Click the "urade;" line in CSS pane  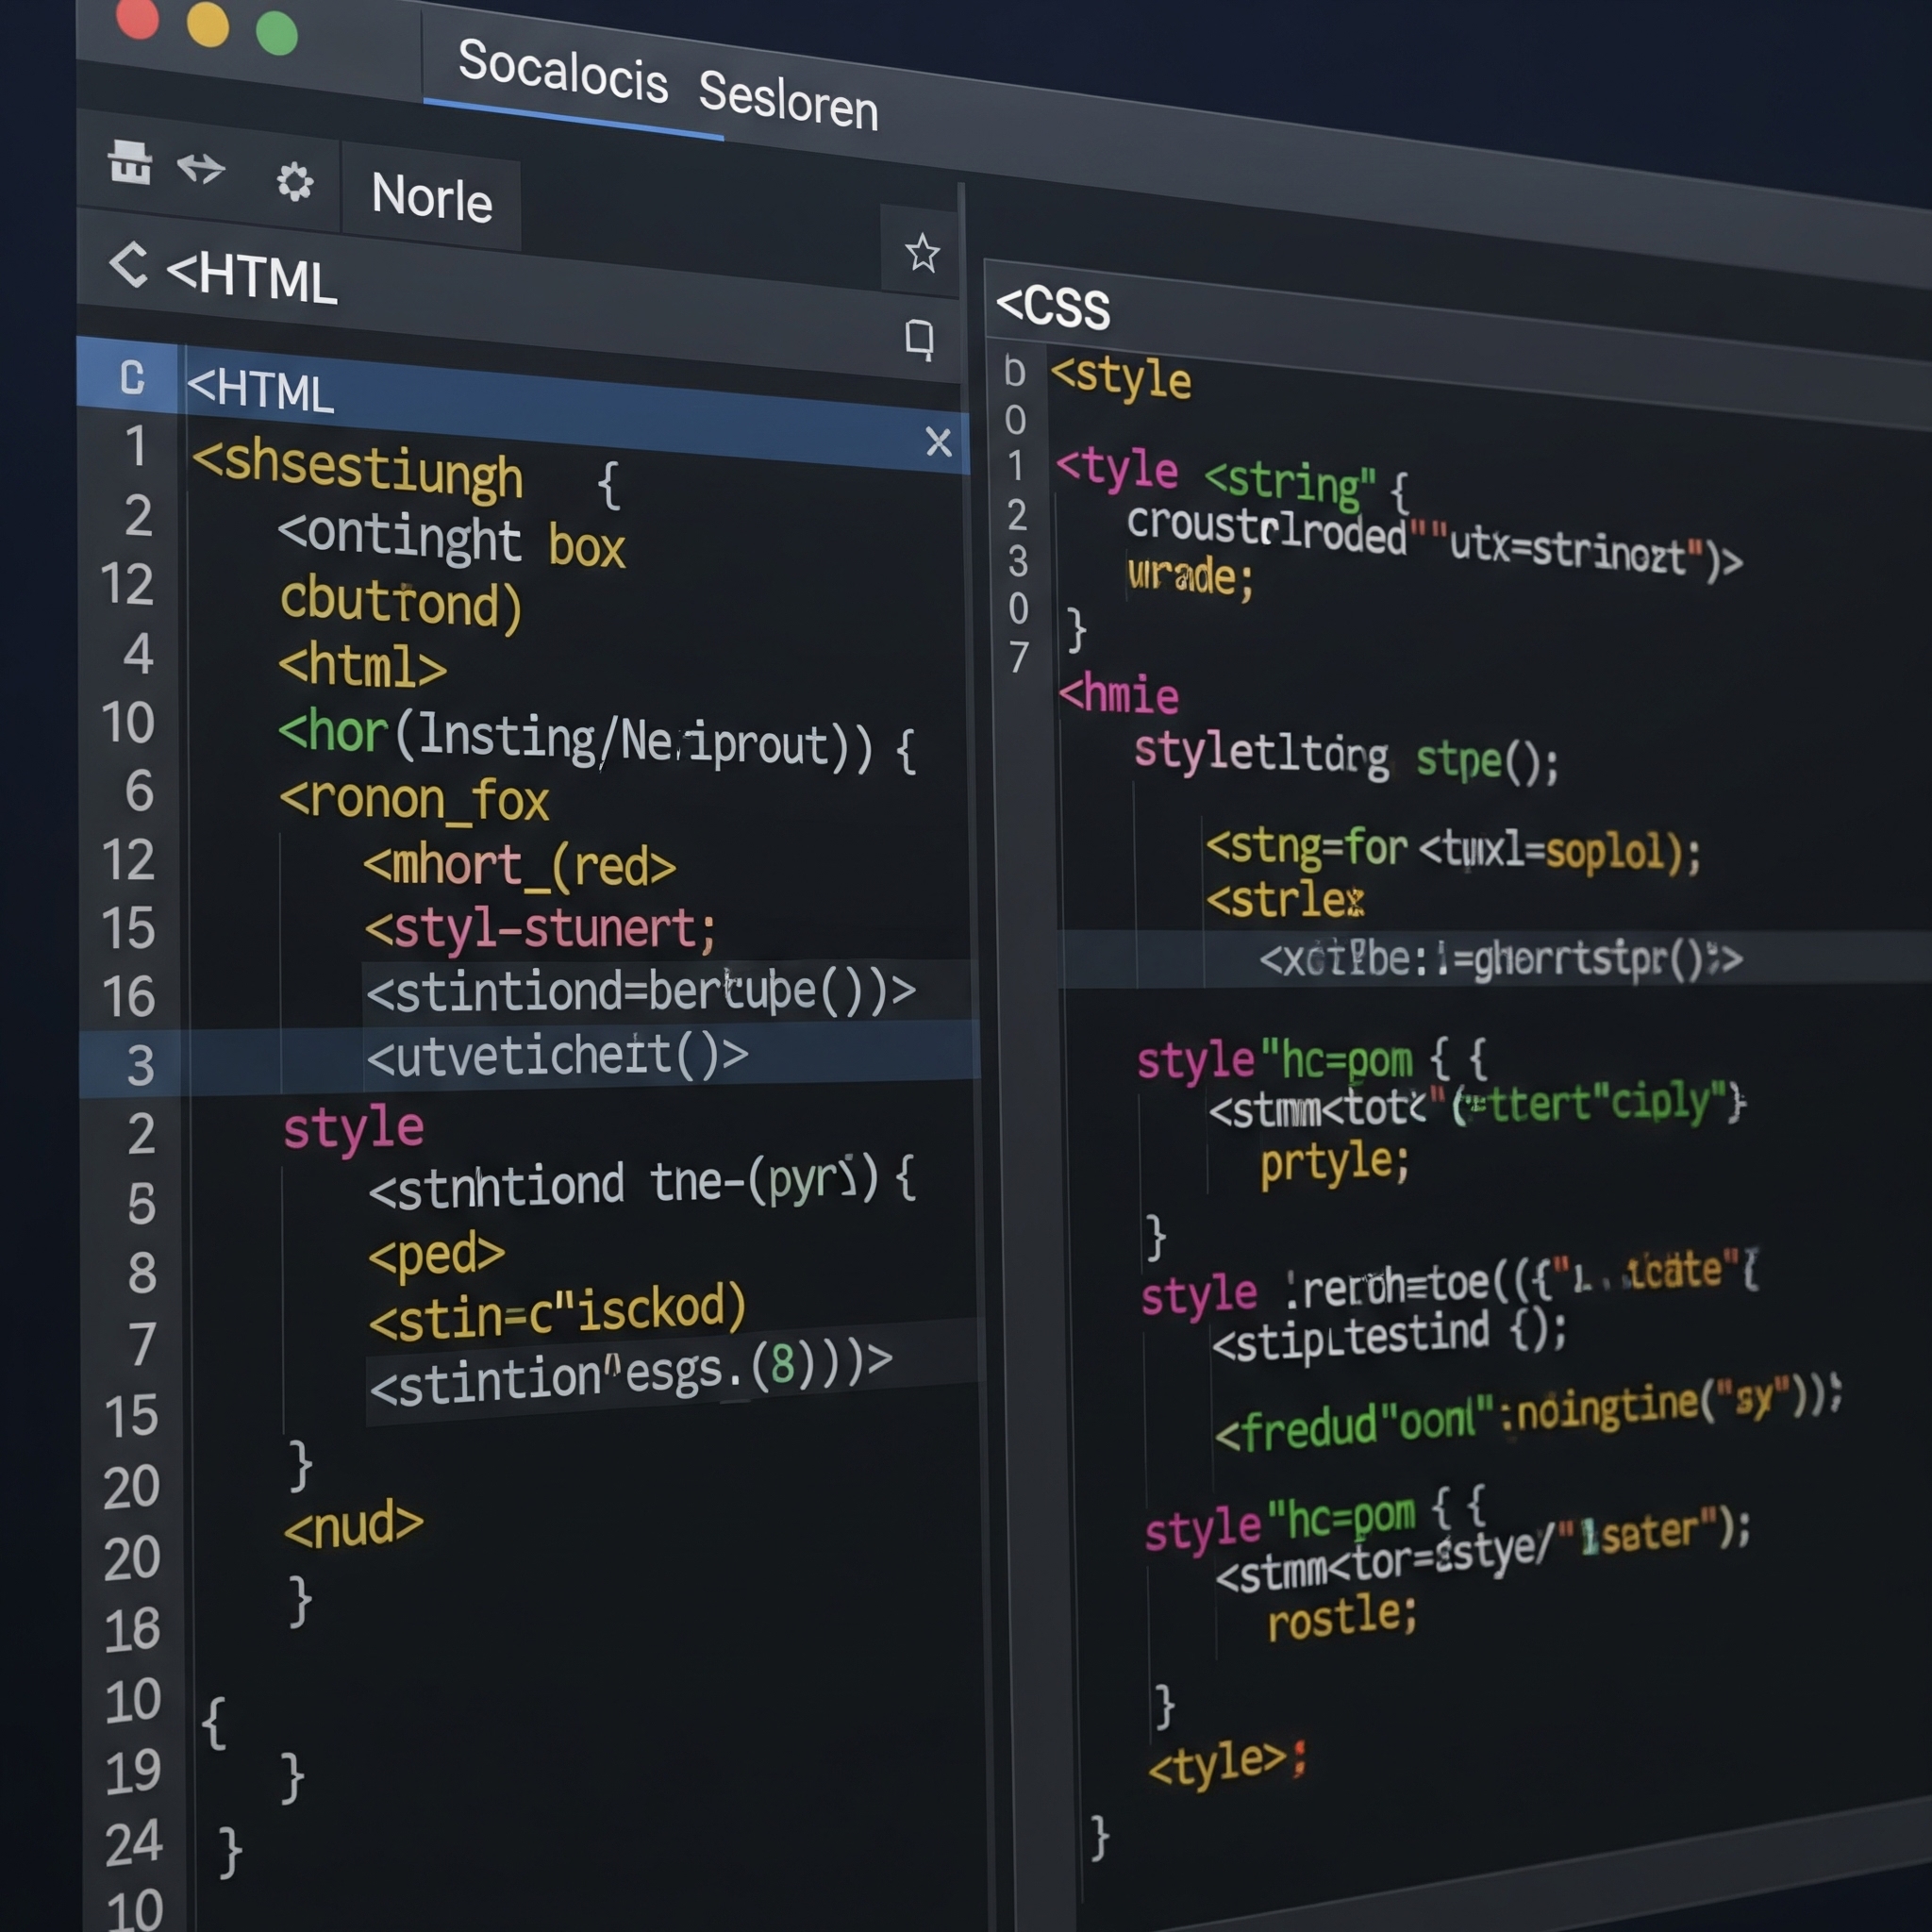[1190, 576]
